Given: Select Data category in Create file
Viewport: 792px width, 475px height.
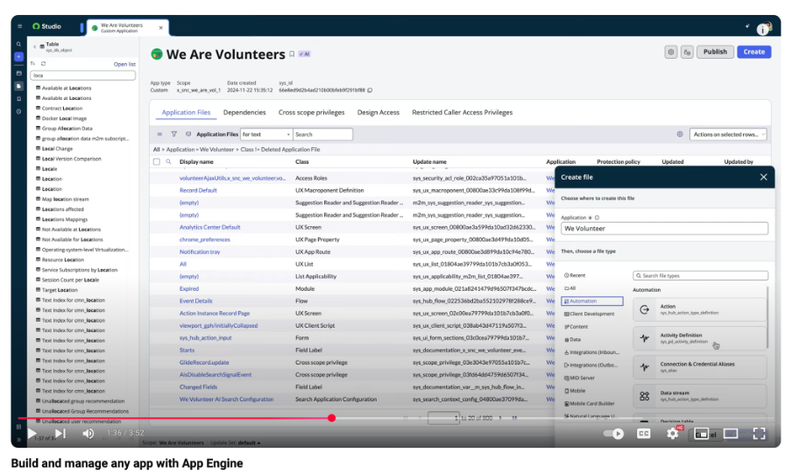Looking at the screenshot, I should pyautogui.click(x=573, y=340).
